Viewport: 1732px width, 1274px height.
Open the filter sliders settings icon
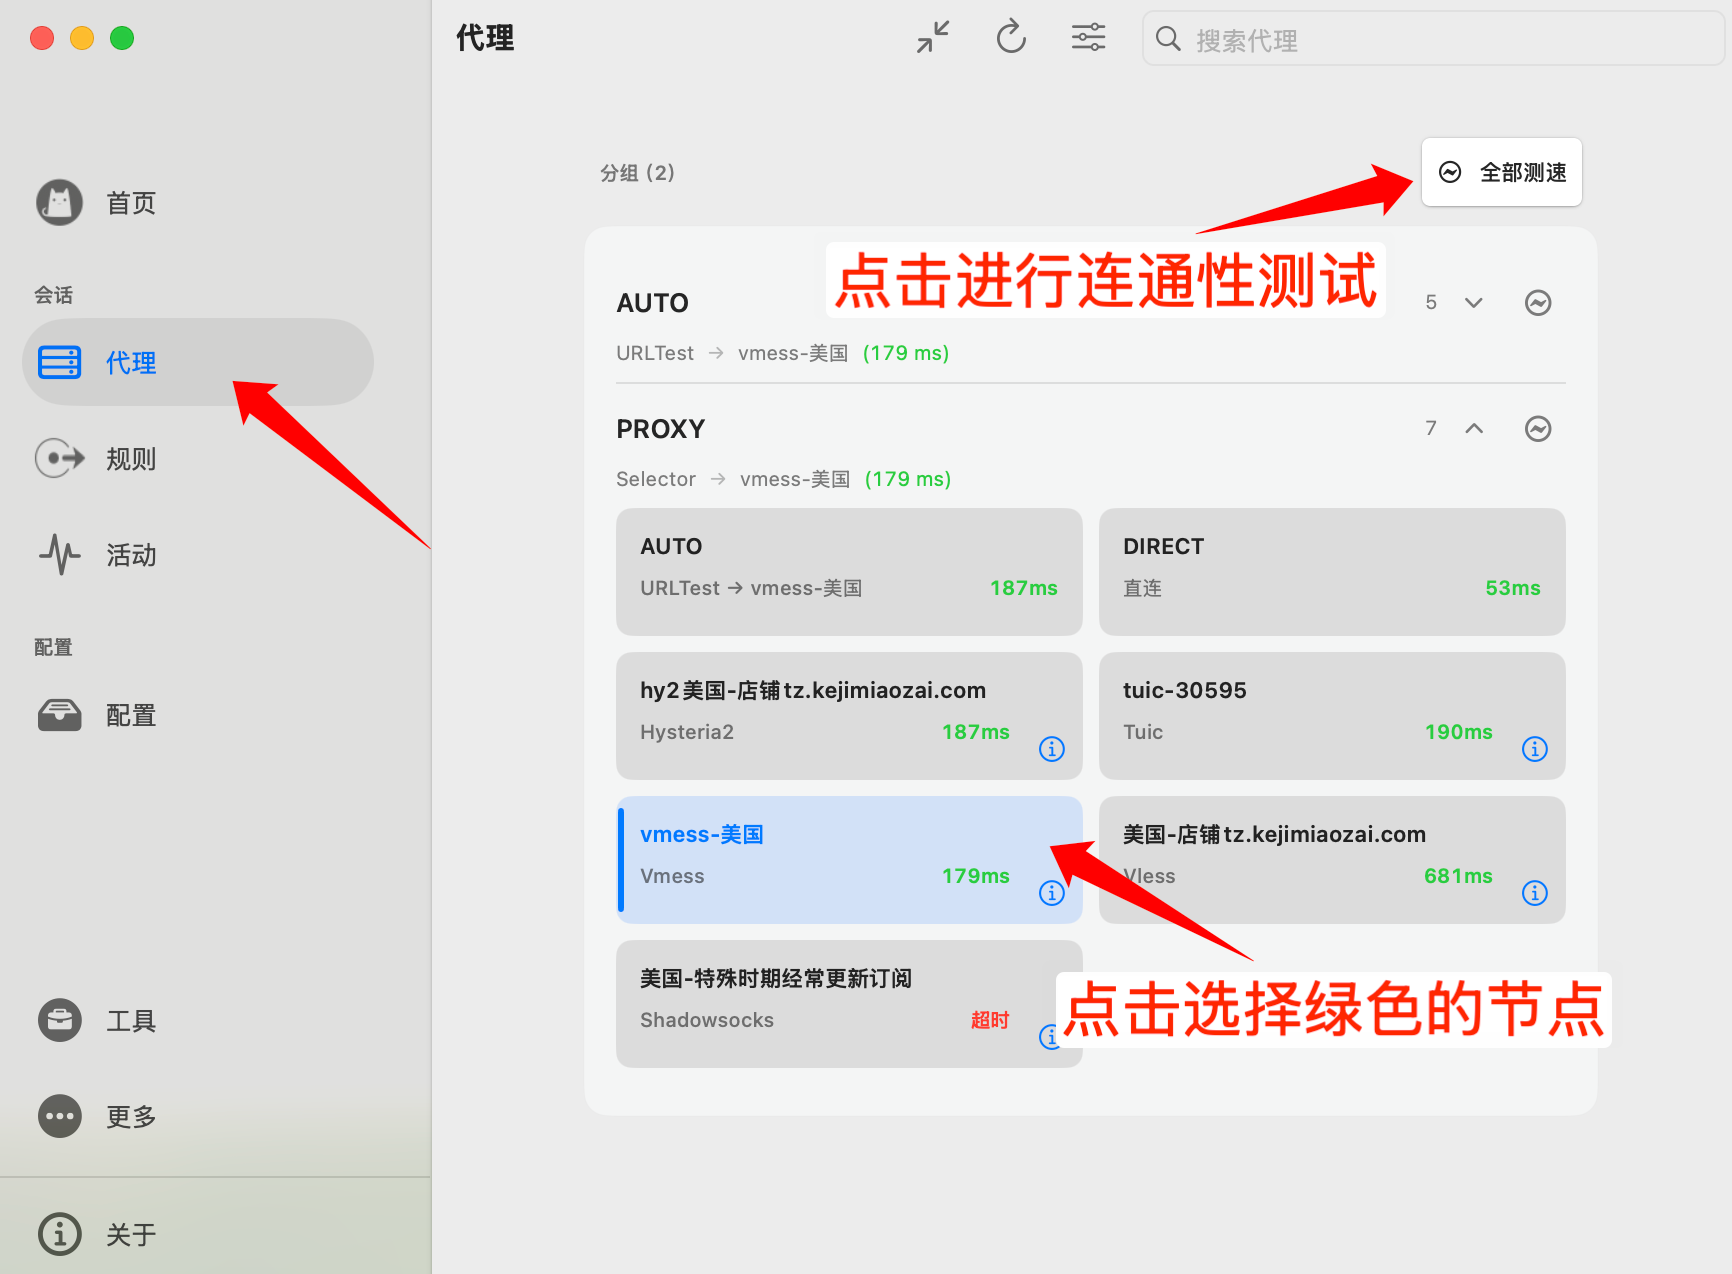(1088, 38)
